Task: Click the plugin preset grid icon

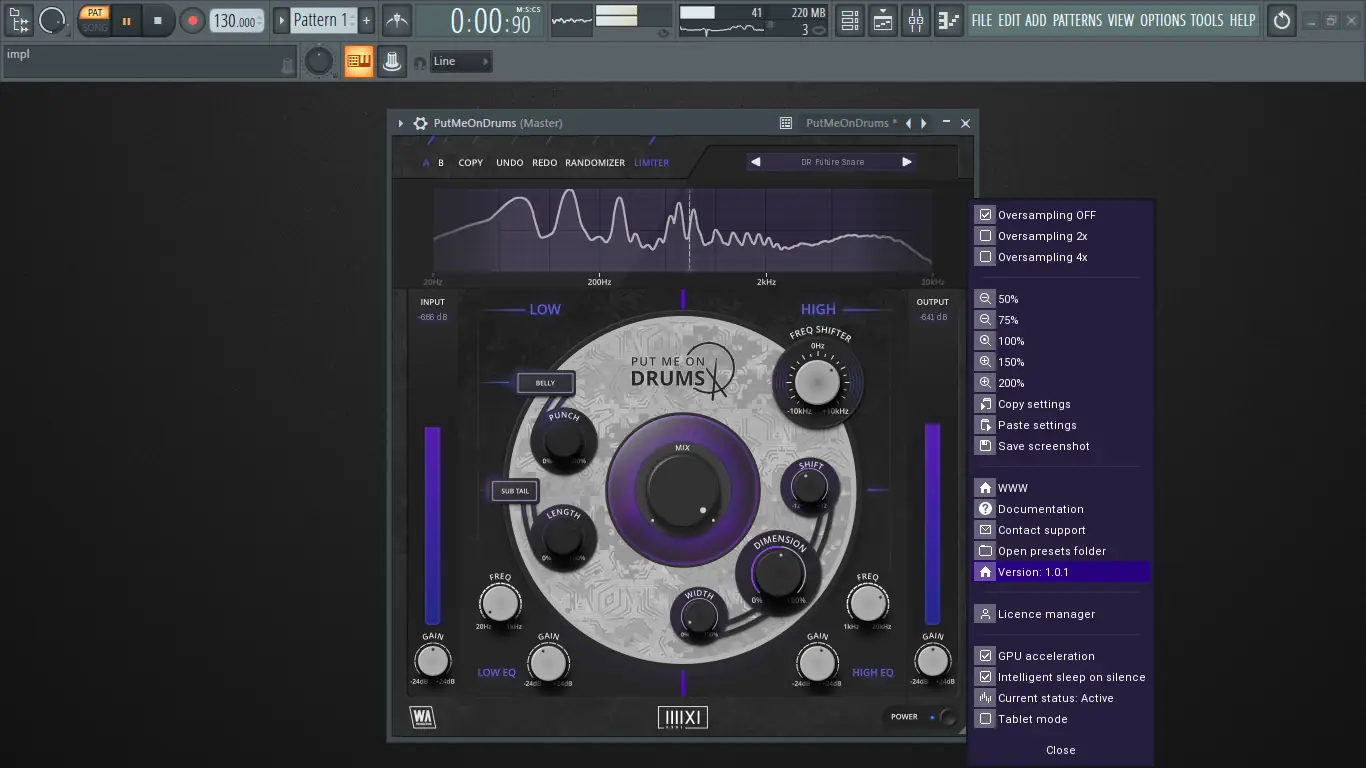Action: [786, 123]
